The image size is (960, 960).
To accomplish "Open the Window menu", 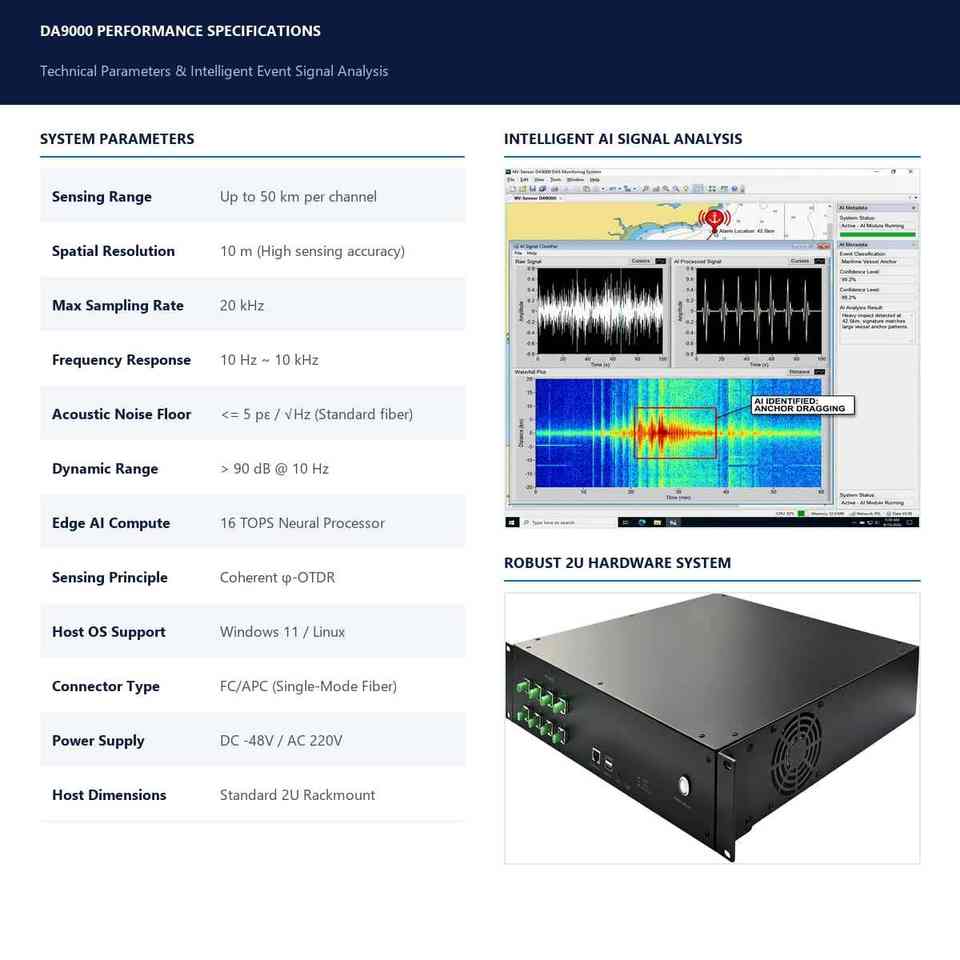I will pyautogui.click(x=576, y=179).
